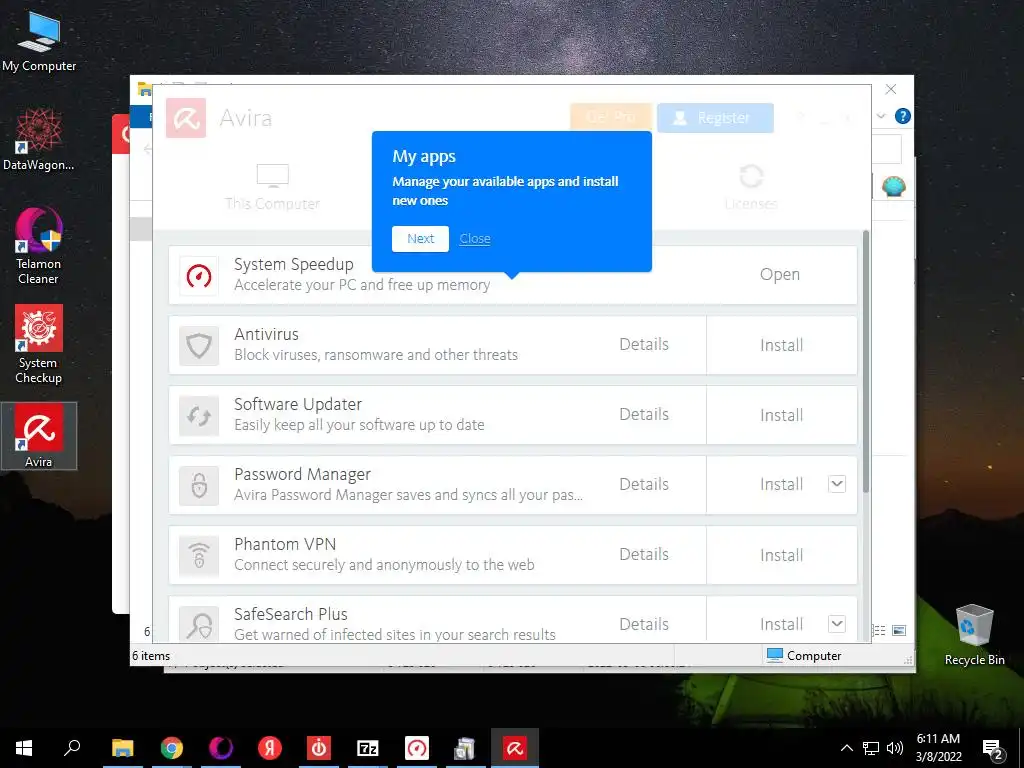Open File Explorer from the taskbar
This screenshot has width=1024, height=768.
[x=122, y=748]
